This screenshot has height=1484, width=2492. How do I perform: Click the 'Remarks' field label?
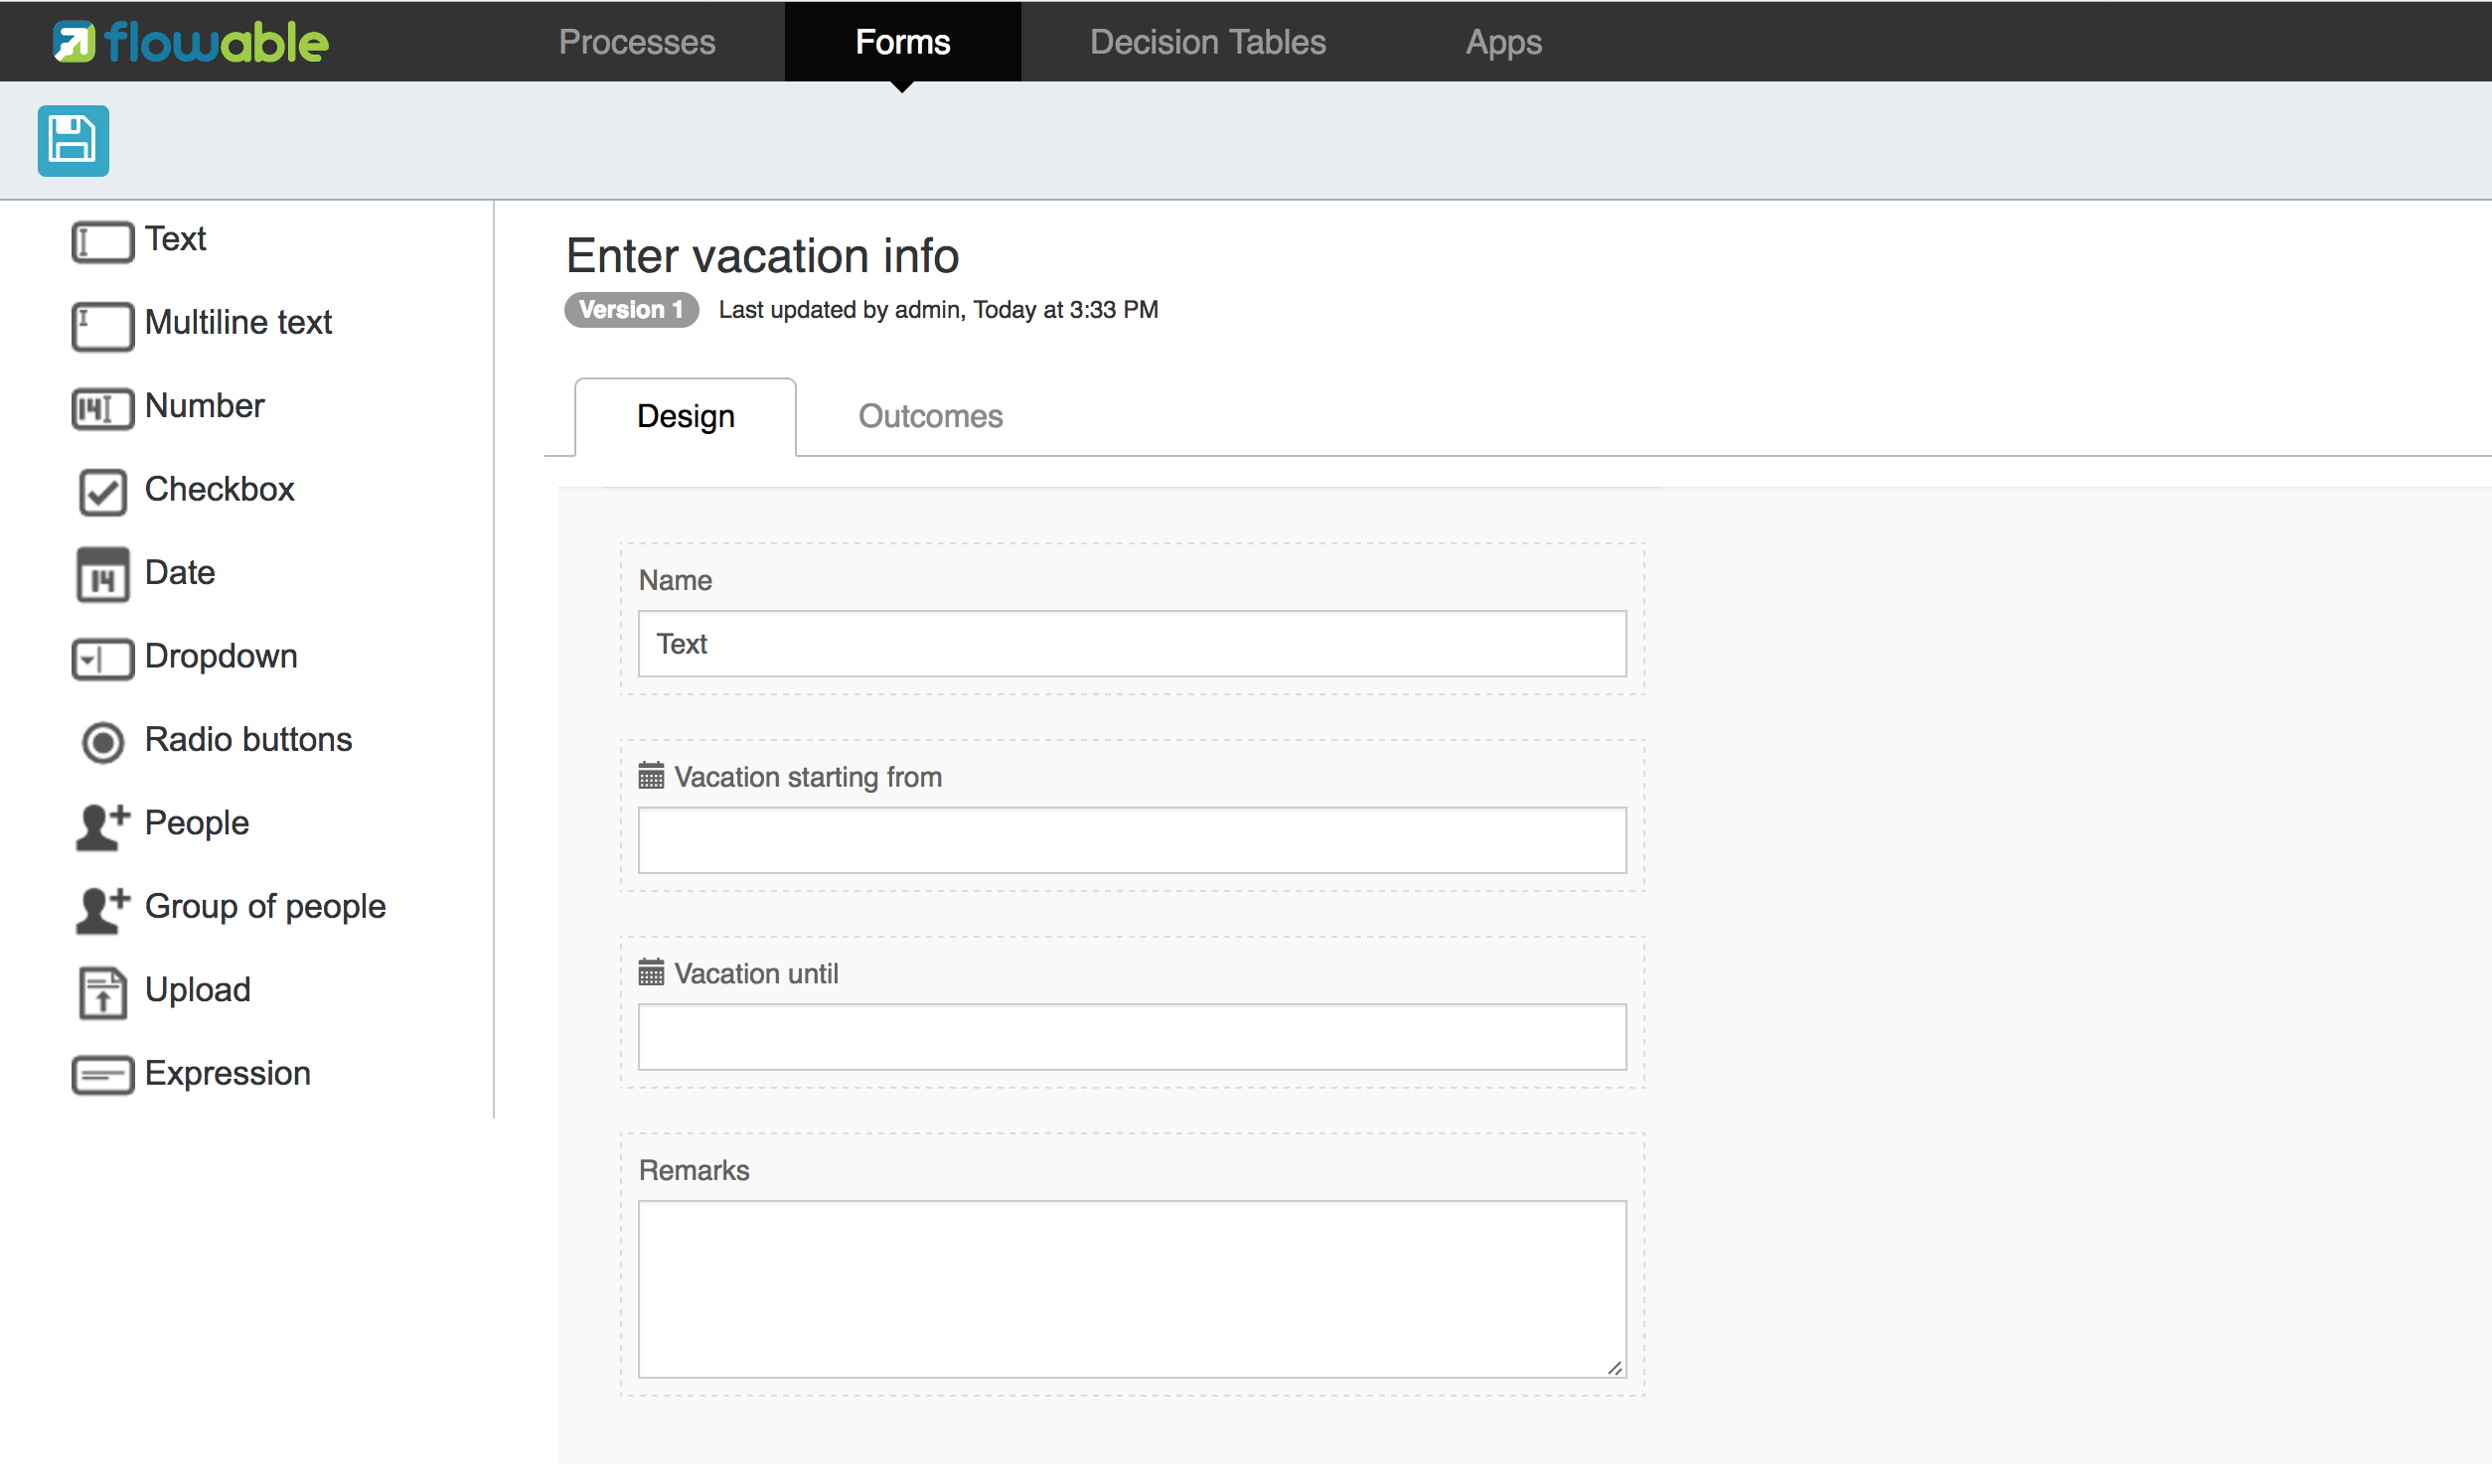coord(694,1170)
